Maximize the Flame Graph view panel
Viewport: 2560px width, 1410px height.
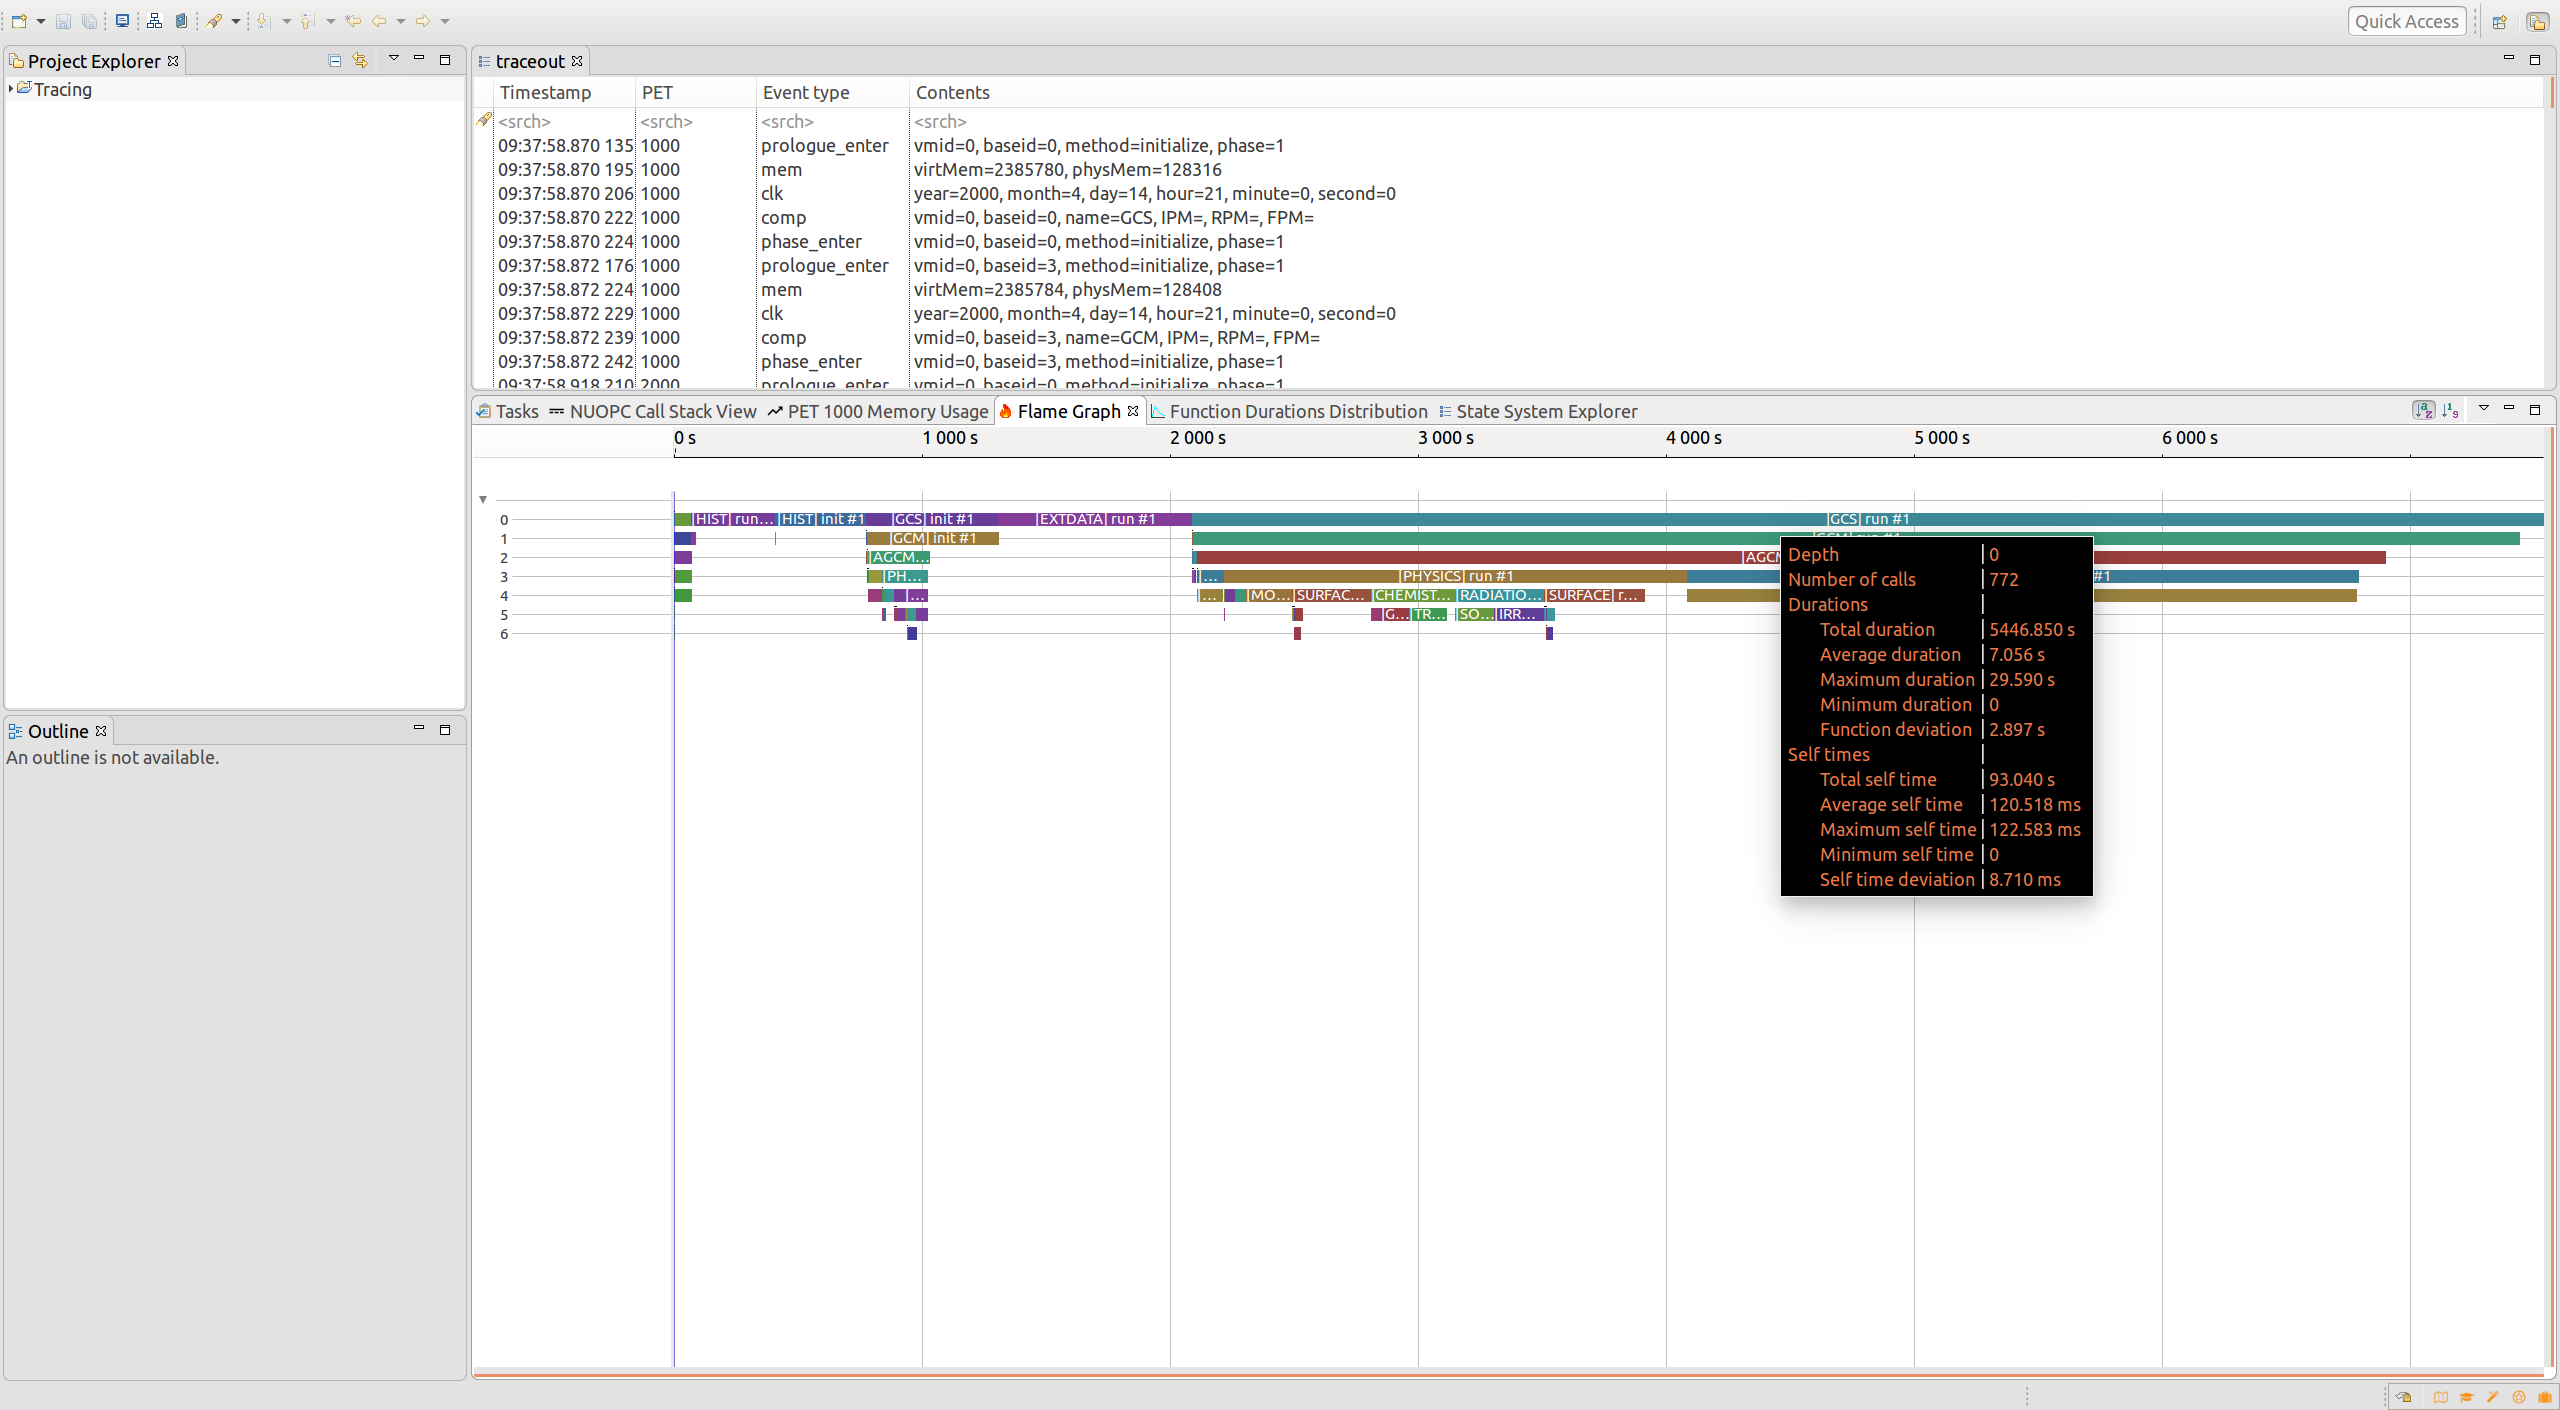point(2535,409)
